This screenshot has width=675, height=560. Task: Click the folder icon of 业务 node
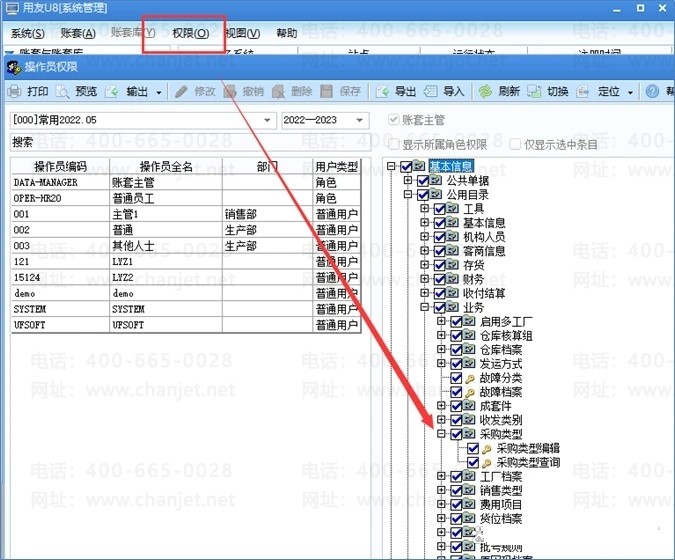pyautogui.click(x=452, y=307)
